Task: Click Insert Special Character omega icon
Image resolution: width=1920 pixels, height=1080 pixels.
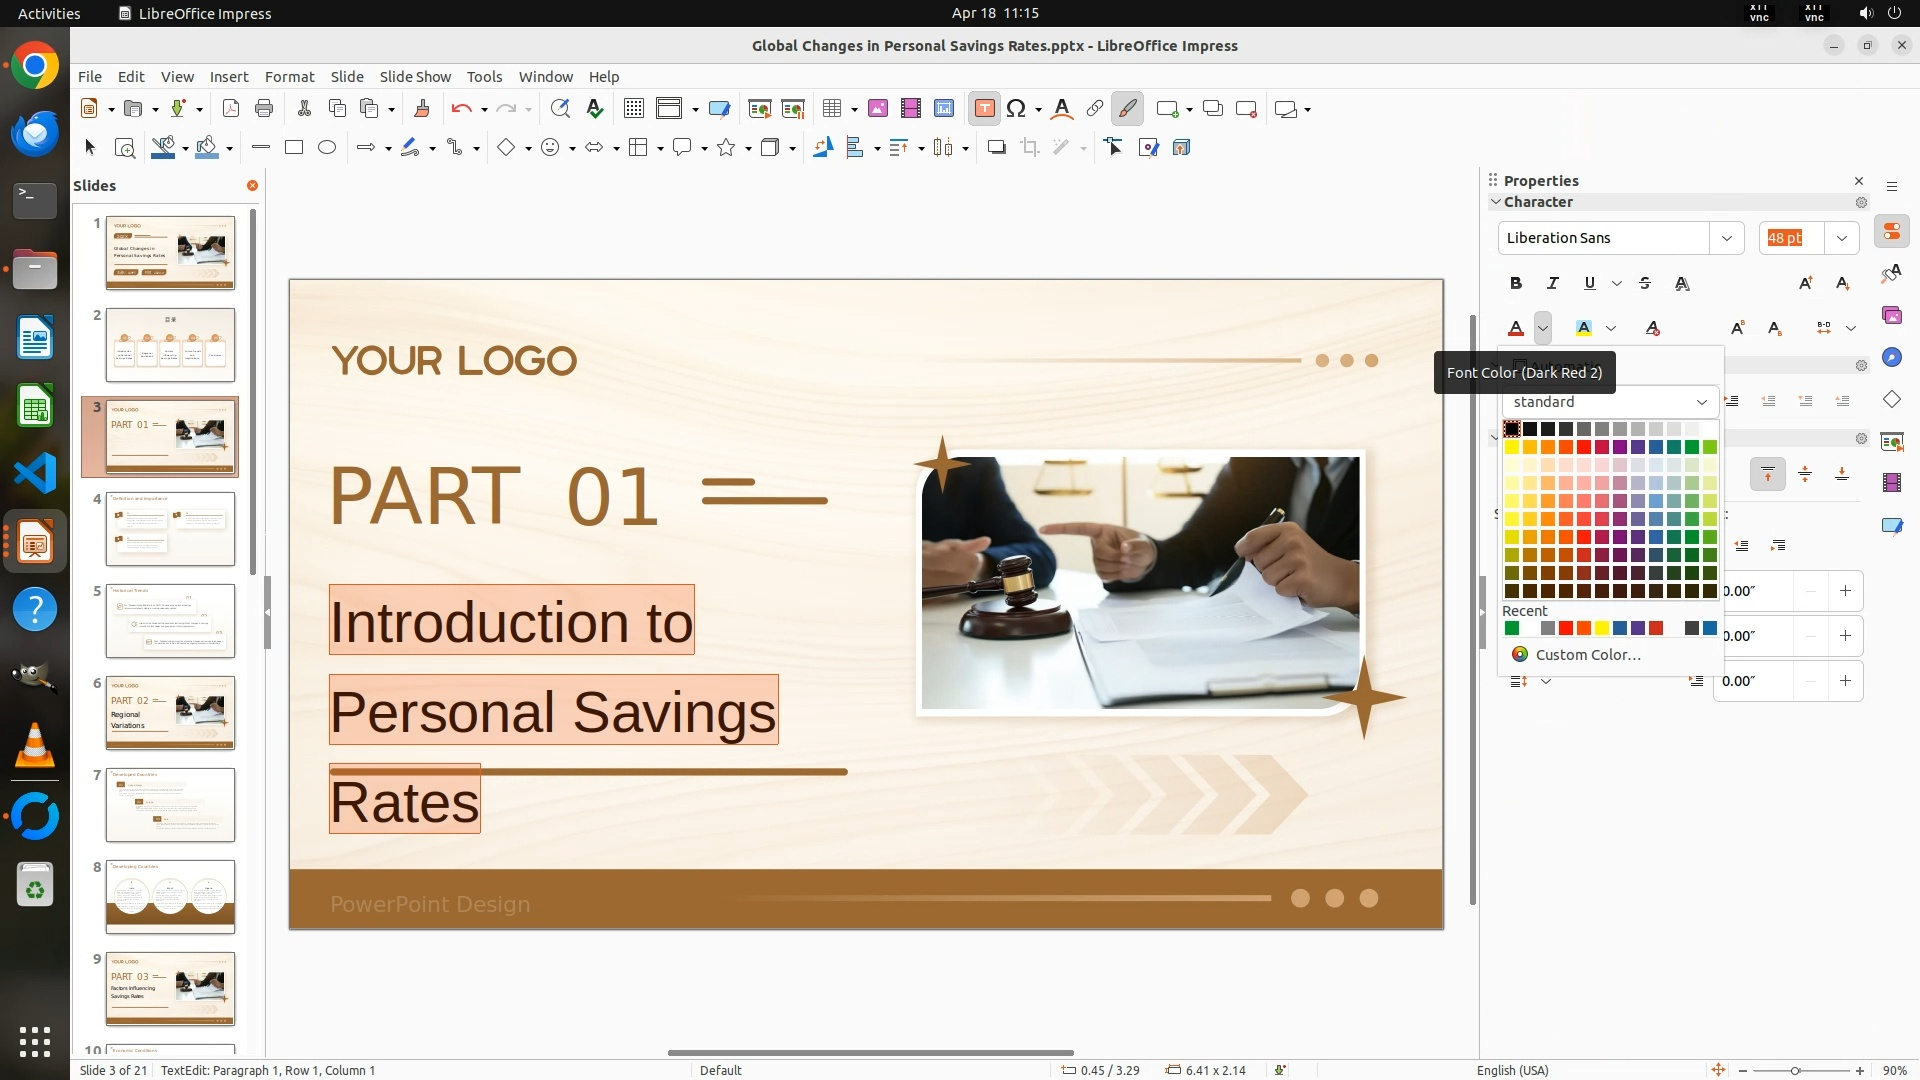Action: coord(1016,109)
